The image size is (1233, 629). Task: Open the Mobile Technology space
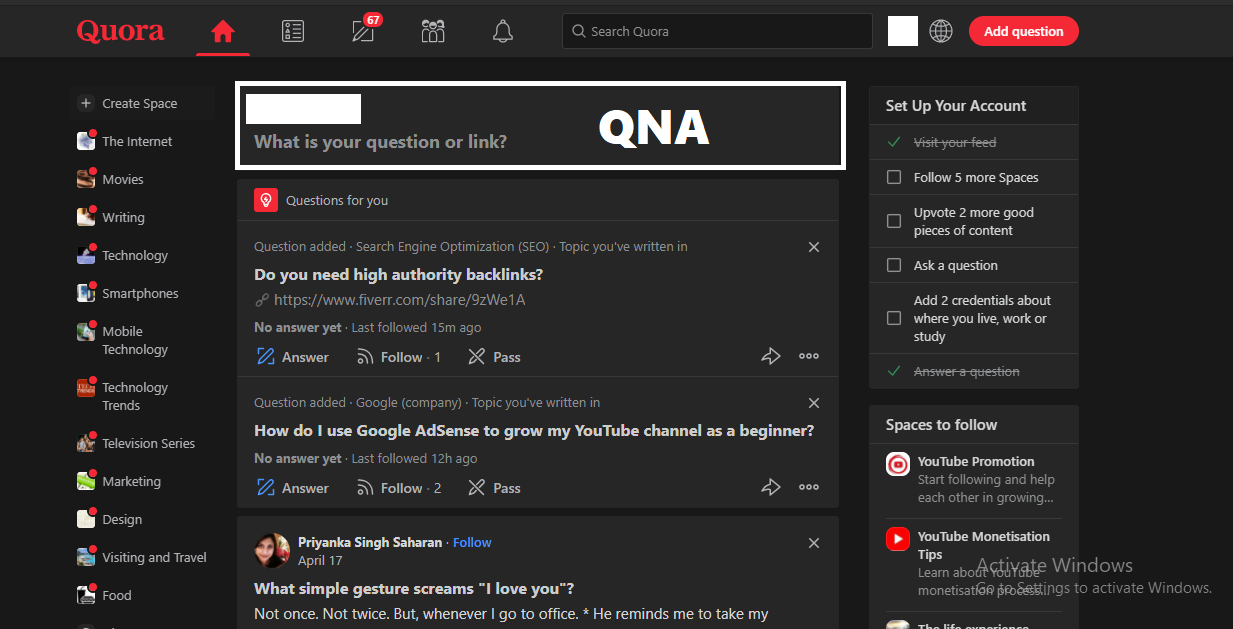[135, 340]
